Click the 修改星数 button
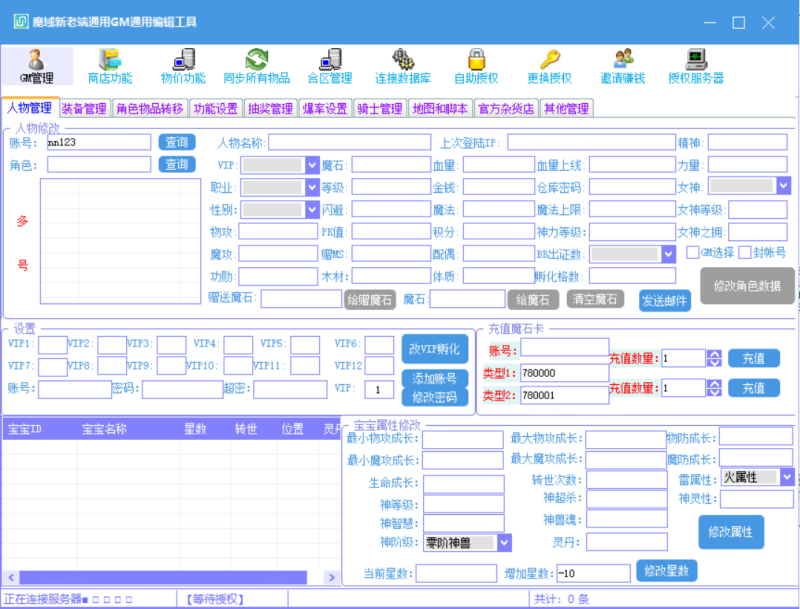This screenshot has width=800, height=609. pos(666,571)
